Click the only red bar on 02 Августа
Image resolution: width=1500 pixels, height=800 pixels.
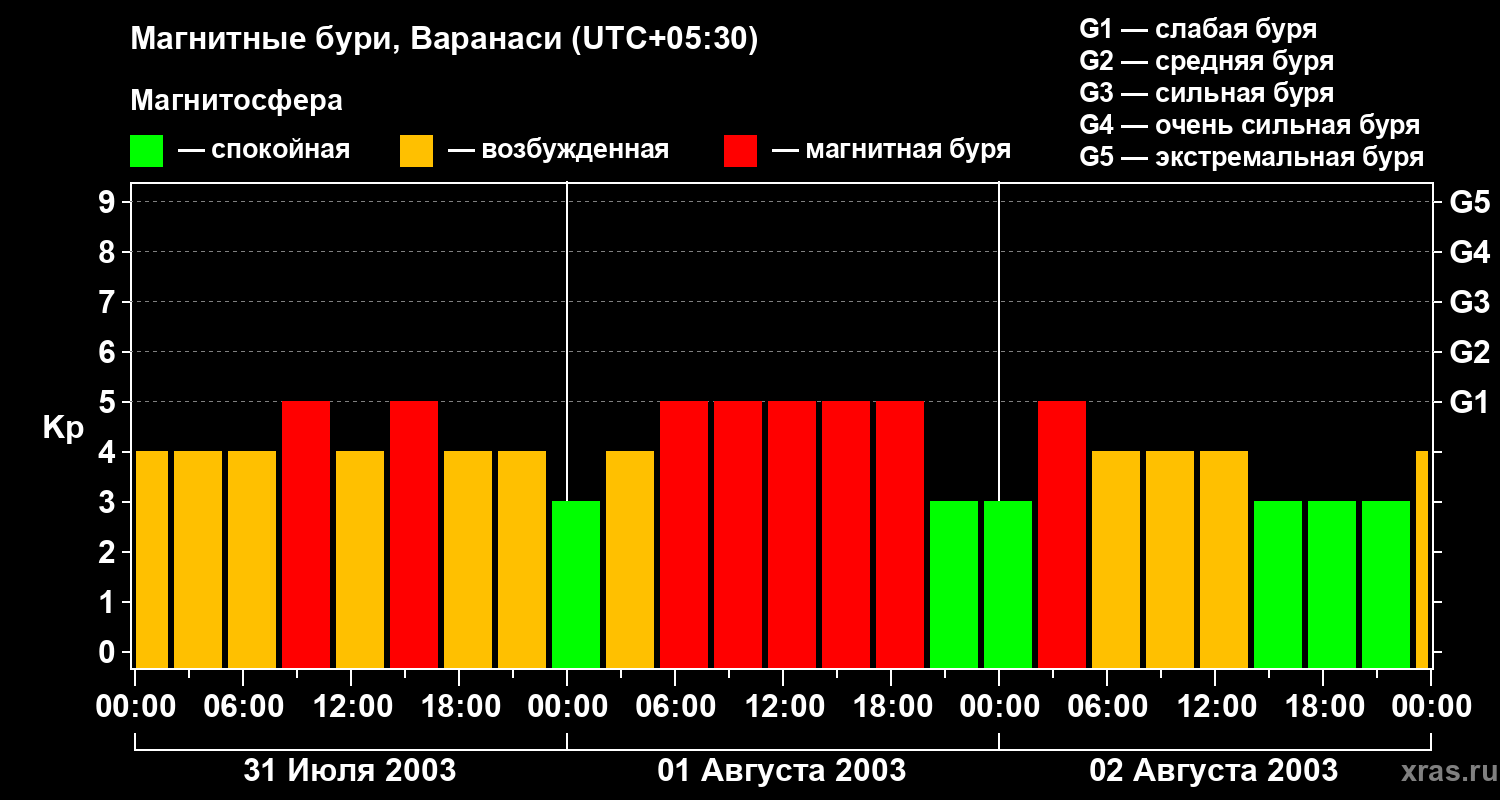1062,535
